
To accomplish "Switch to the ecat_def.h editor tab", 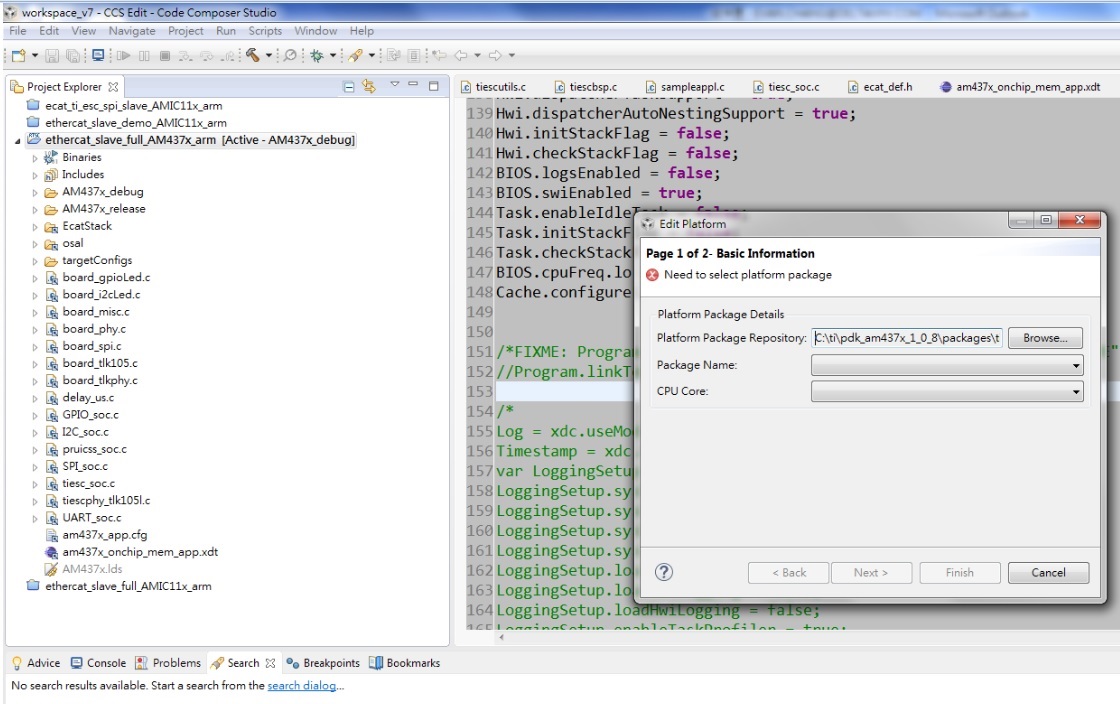I will point(880,86).
